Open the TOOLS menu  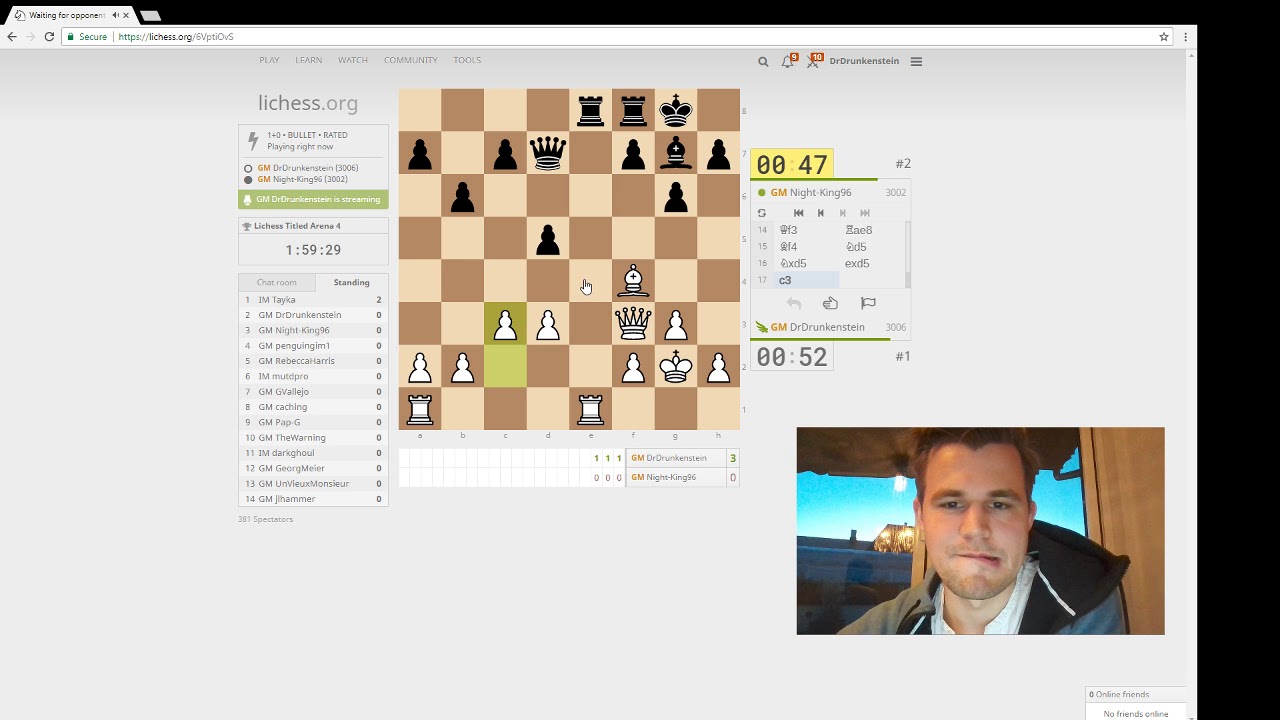tap(467, 60)
